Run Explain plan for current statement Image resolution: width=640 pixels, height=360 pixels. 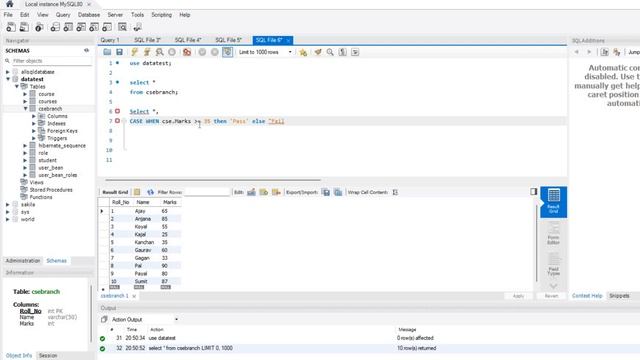click(160, 52)
